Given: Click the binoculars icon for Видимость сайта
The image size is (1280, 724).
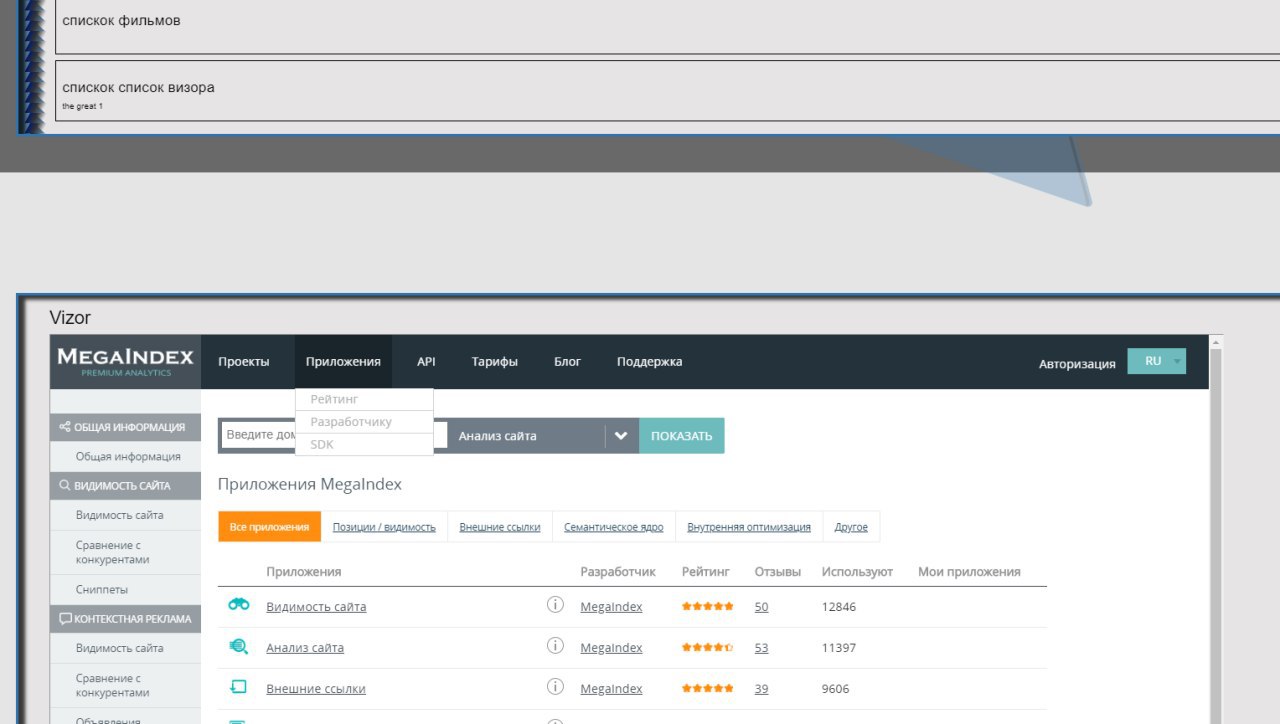Looking at the screenshot, I should pos(239,604).
